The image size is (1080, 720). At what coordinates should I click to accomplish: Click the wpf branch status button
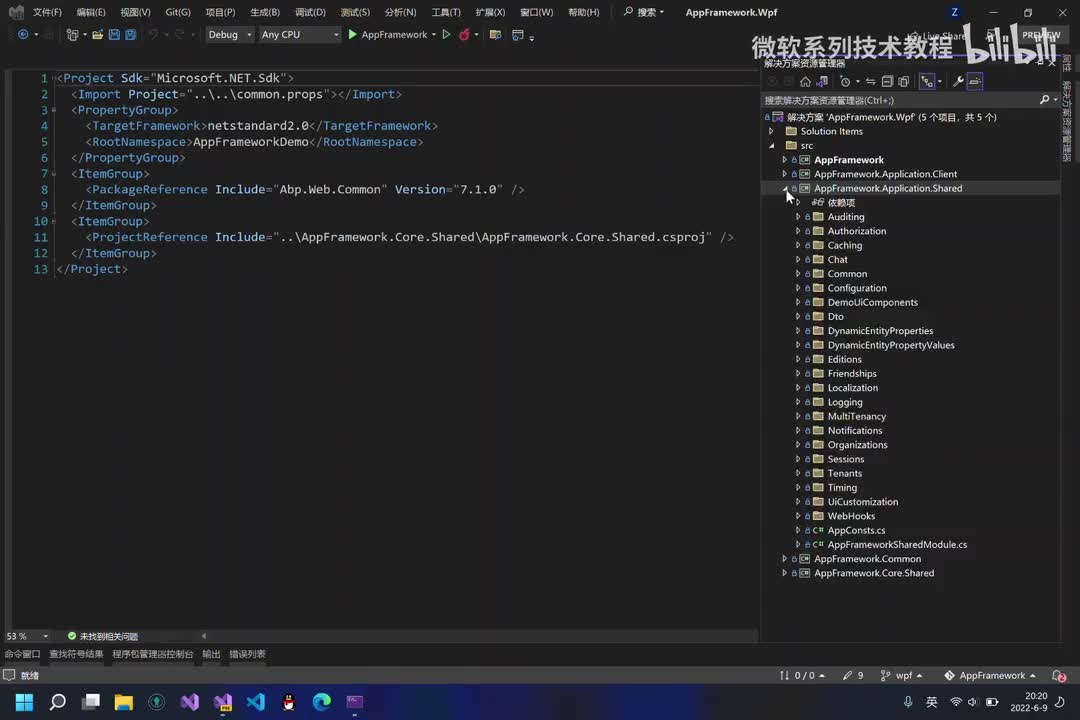pos(902,675)
